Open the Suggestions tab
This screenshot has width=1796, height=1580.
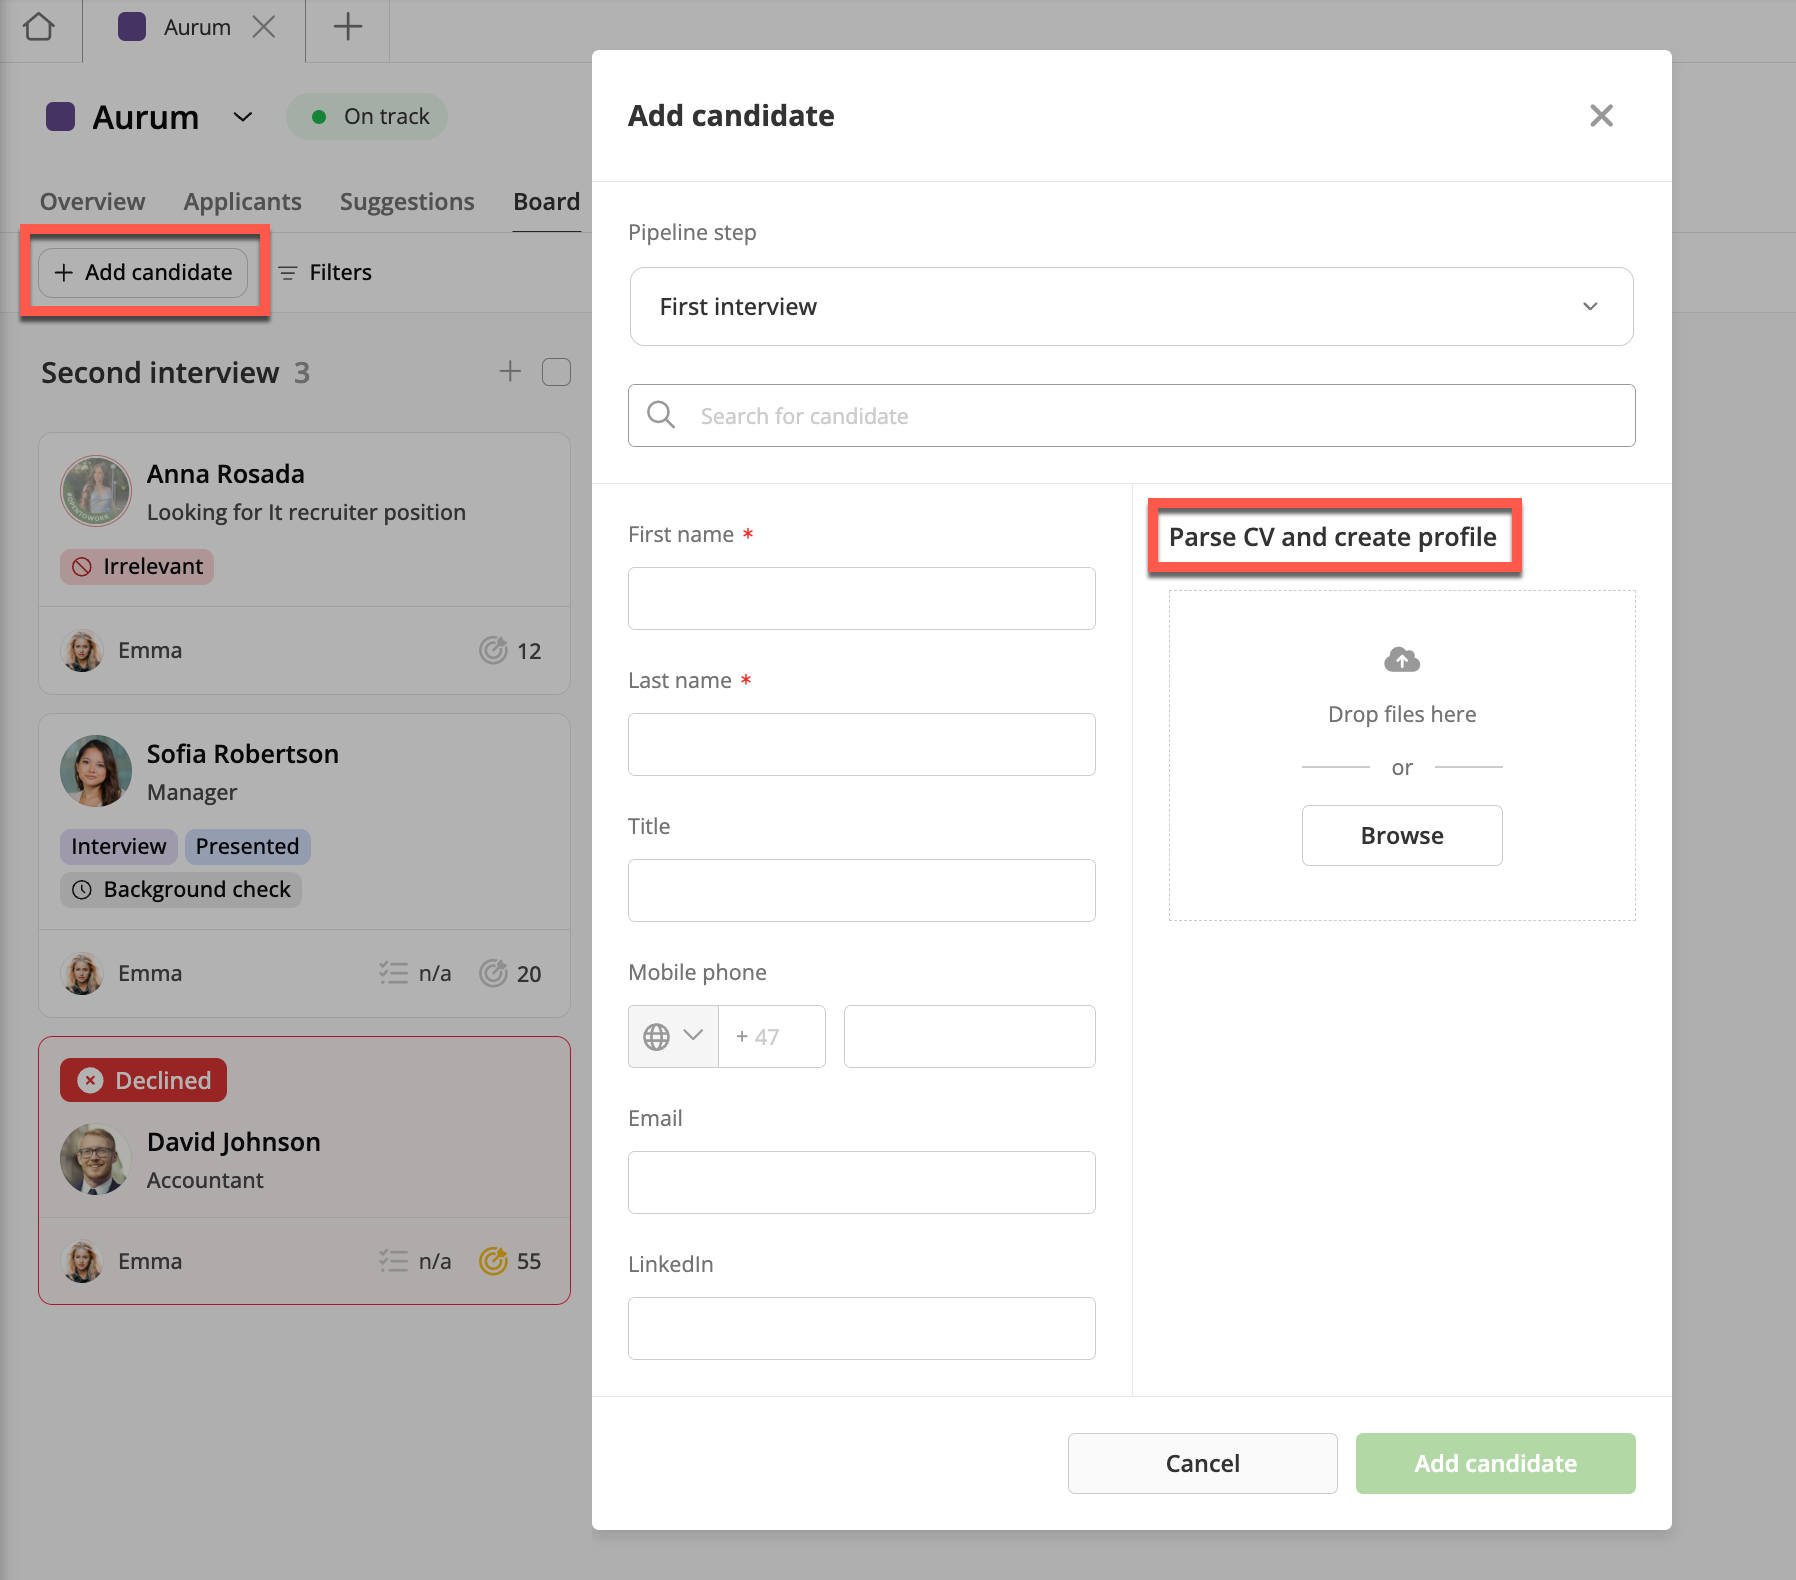tap(407, 202)
